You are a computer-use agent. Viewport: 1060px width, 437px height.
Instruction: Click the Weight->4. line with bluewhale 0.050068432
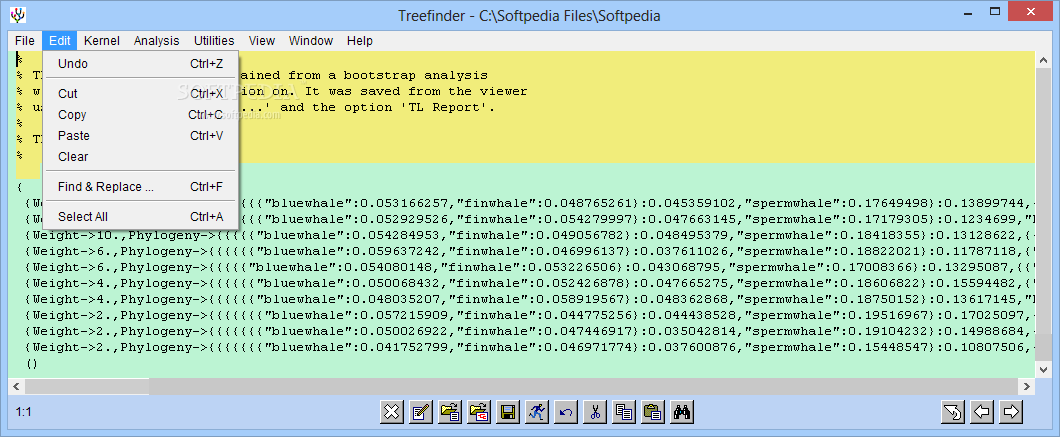coord(530,283)
